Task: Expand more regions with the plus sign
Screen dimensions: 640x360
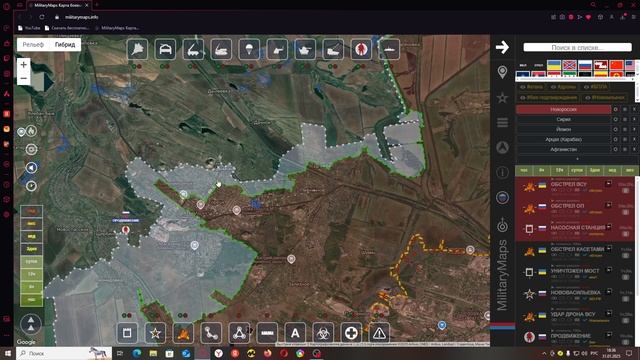Action: point(577,159)
